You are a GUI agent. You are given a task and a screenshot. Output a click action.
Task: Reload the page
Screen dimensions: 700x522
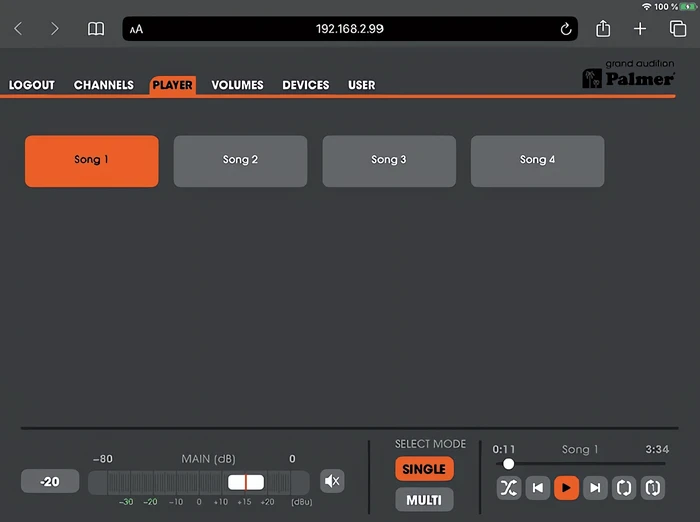pos(566,29)
